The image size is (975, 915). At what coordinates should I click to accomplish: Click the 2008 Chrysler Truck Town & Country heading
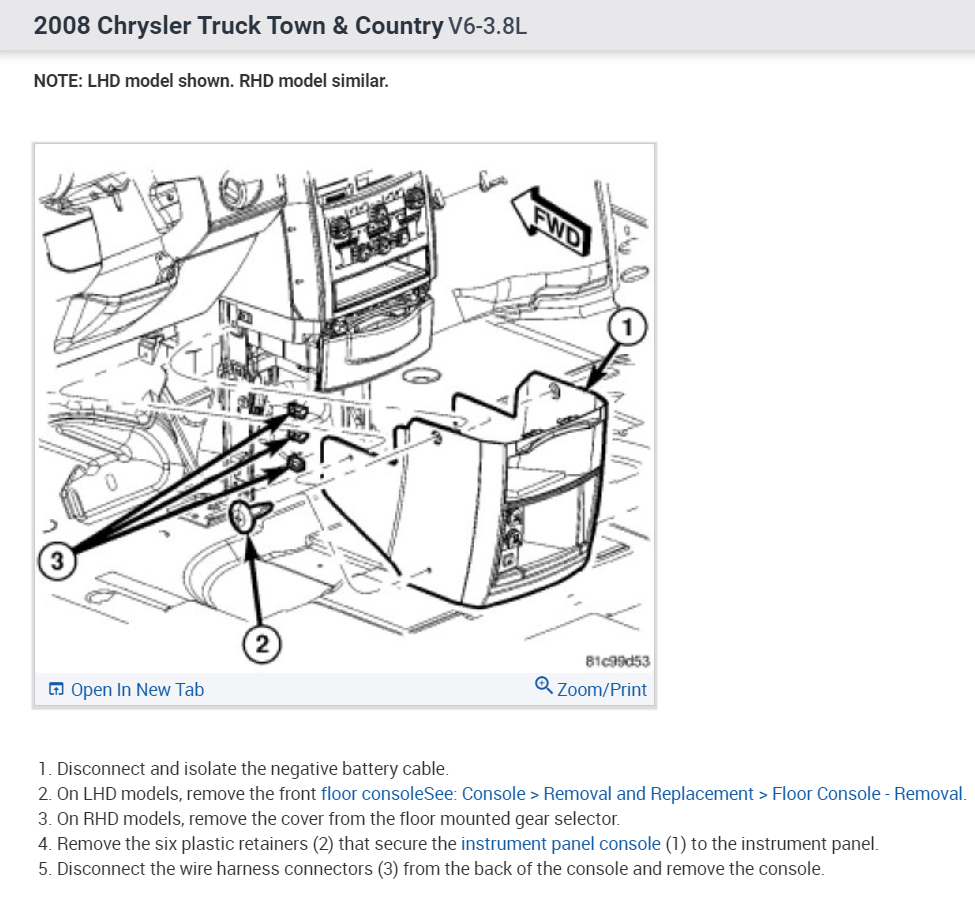pyautogui.click(x=238, y=25)
